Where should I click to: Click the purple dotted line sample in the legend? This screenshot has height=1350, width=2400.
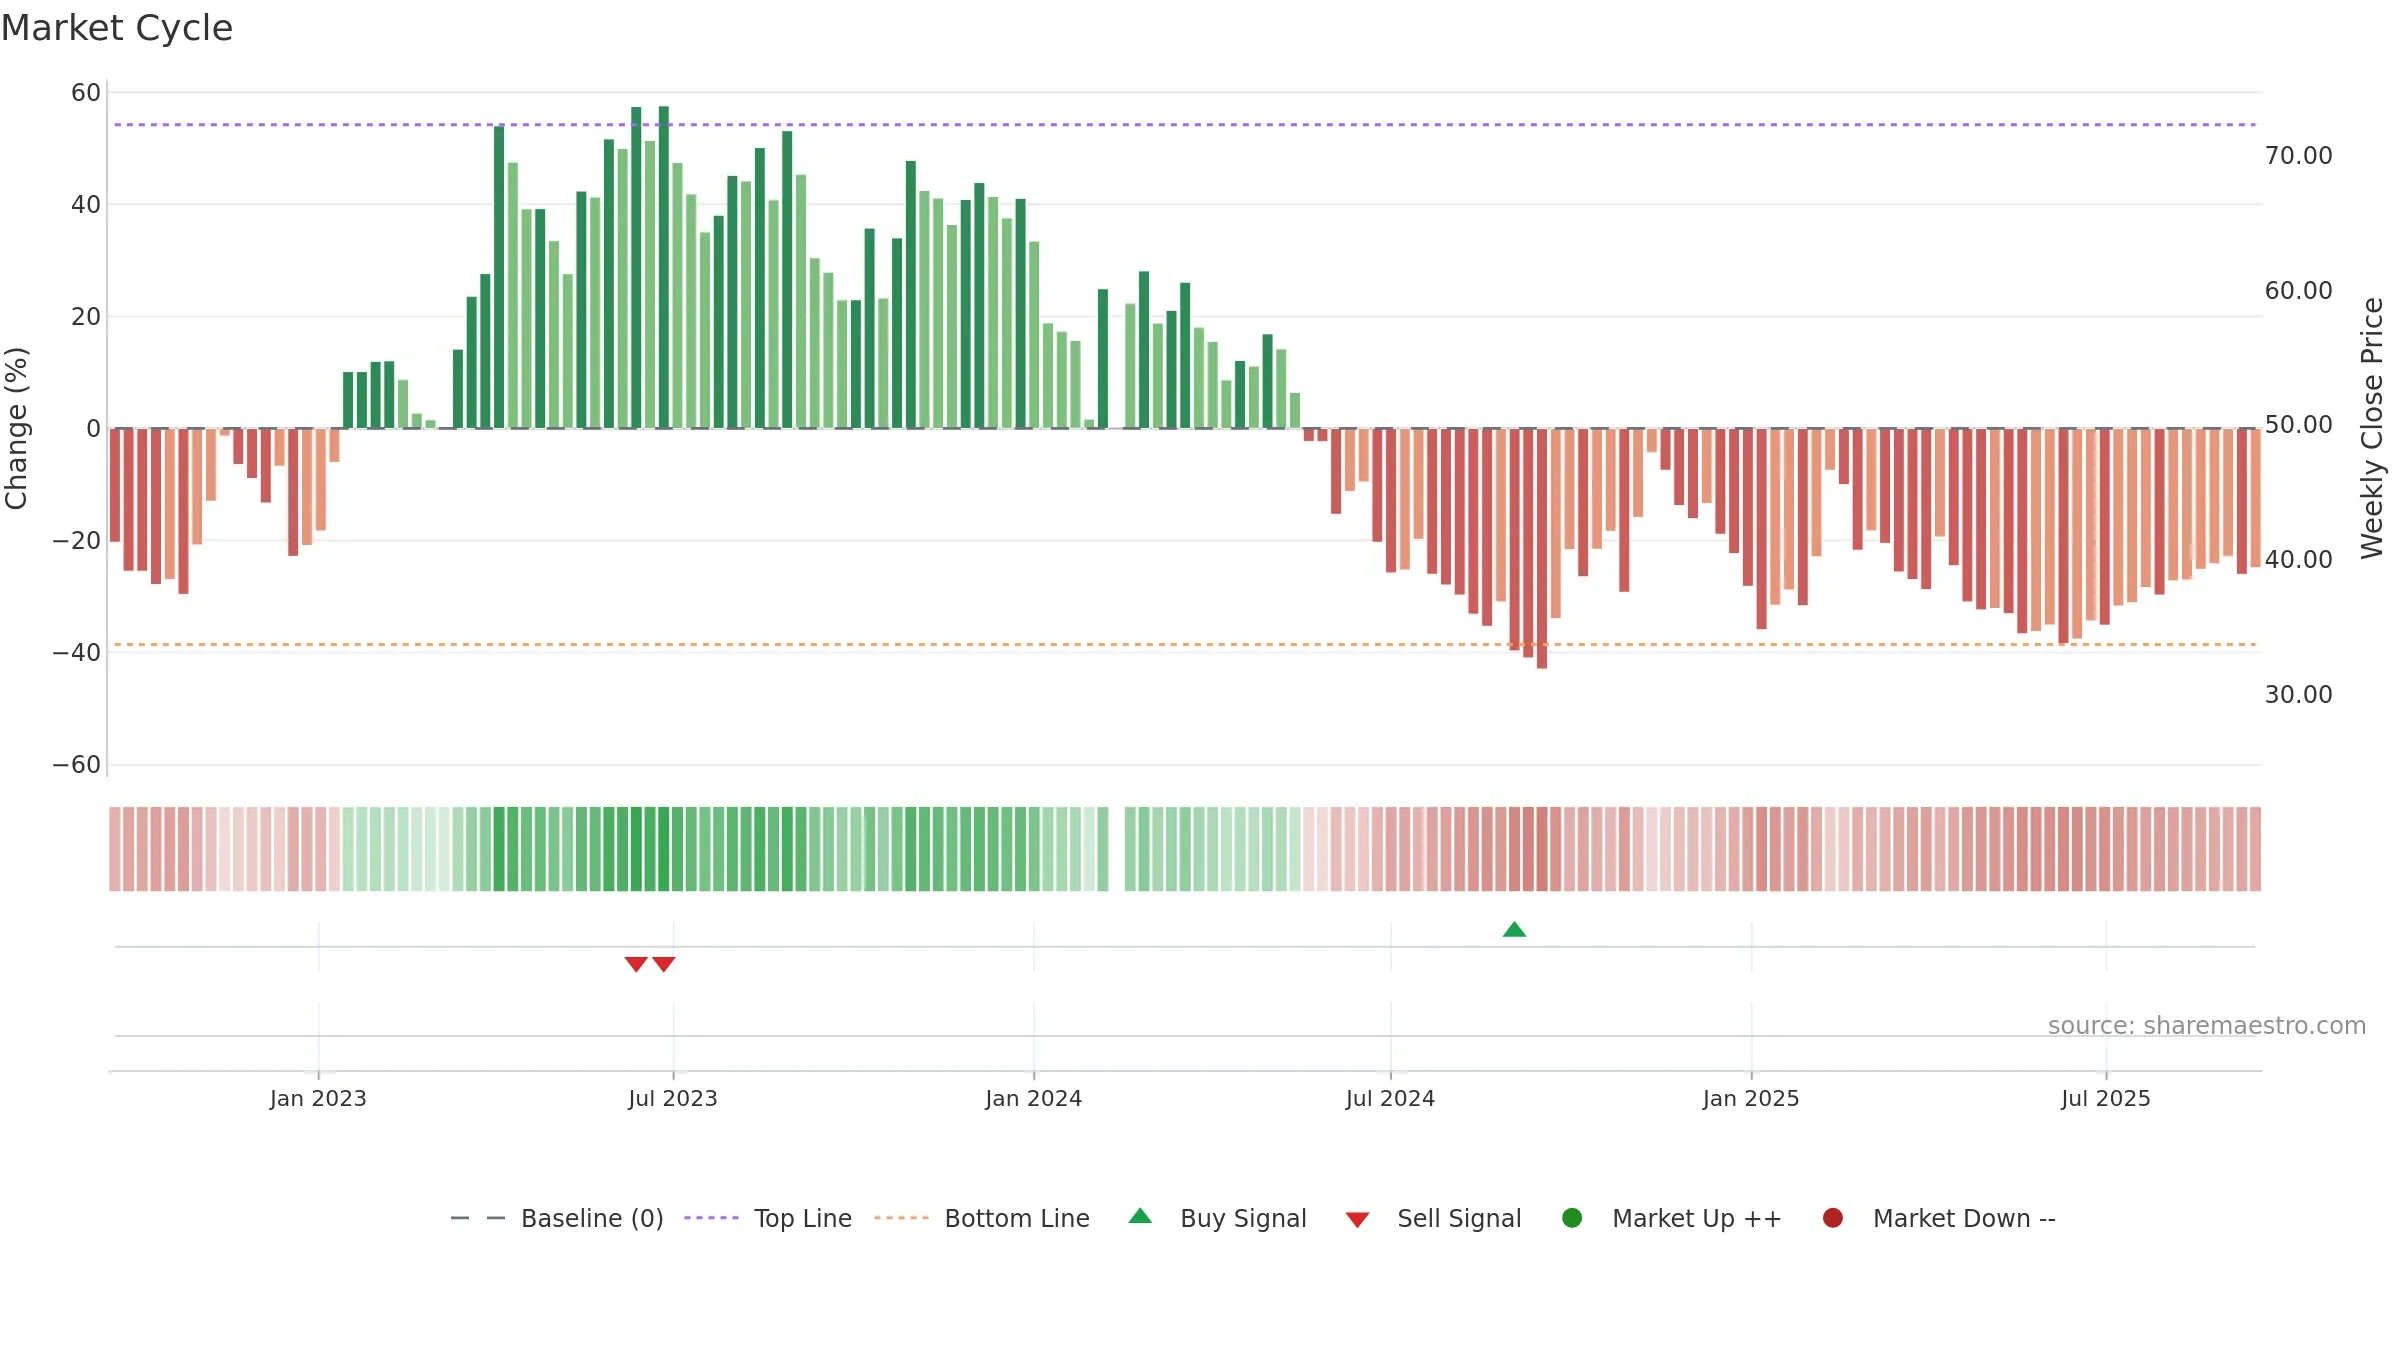pyautogui.click(x=712, y=1218)
